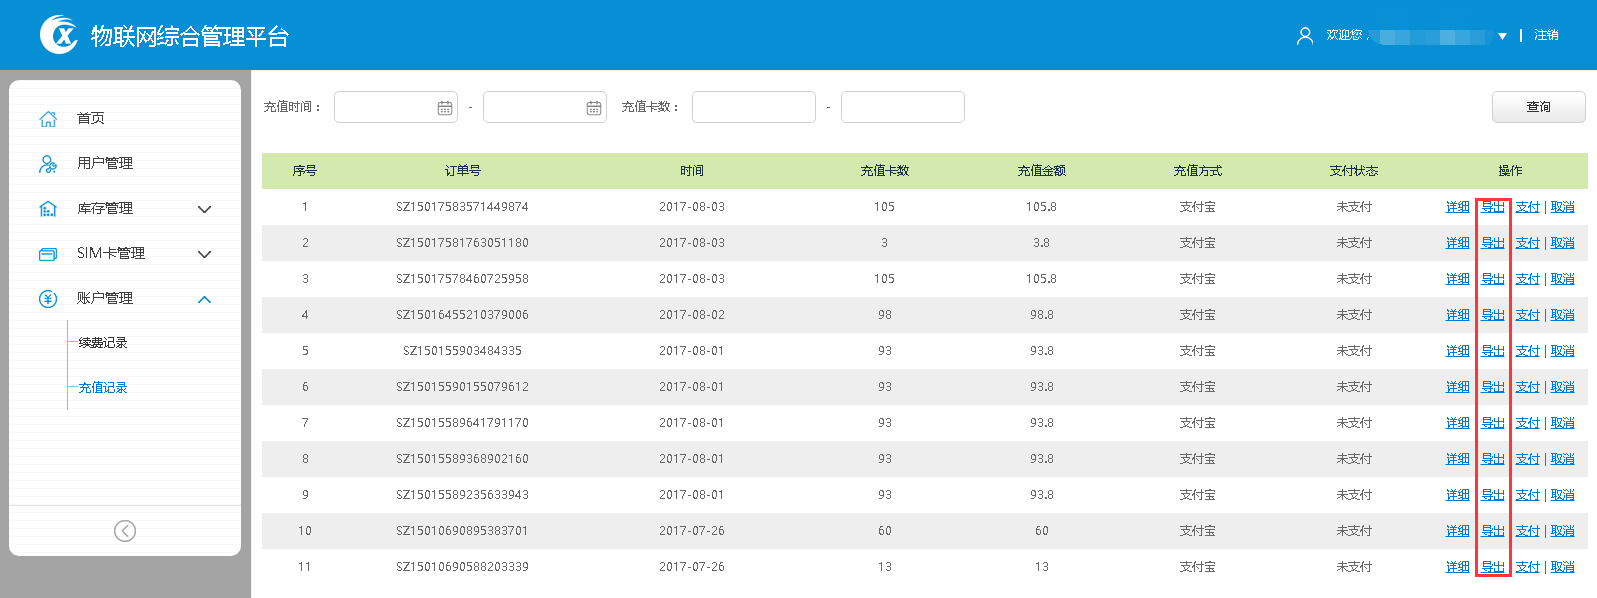Click the 账户管理 yen coin icon
1597x598 pixels.
[x=48, y=299]
